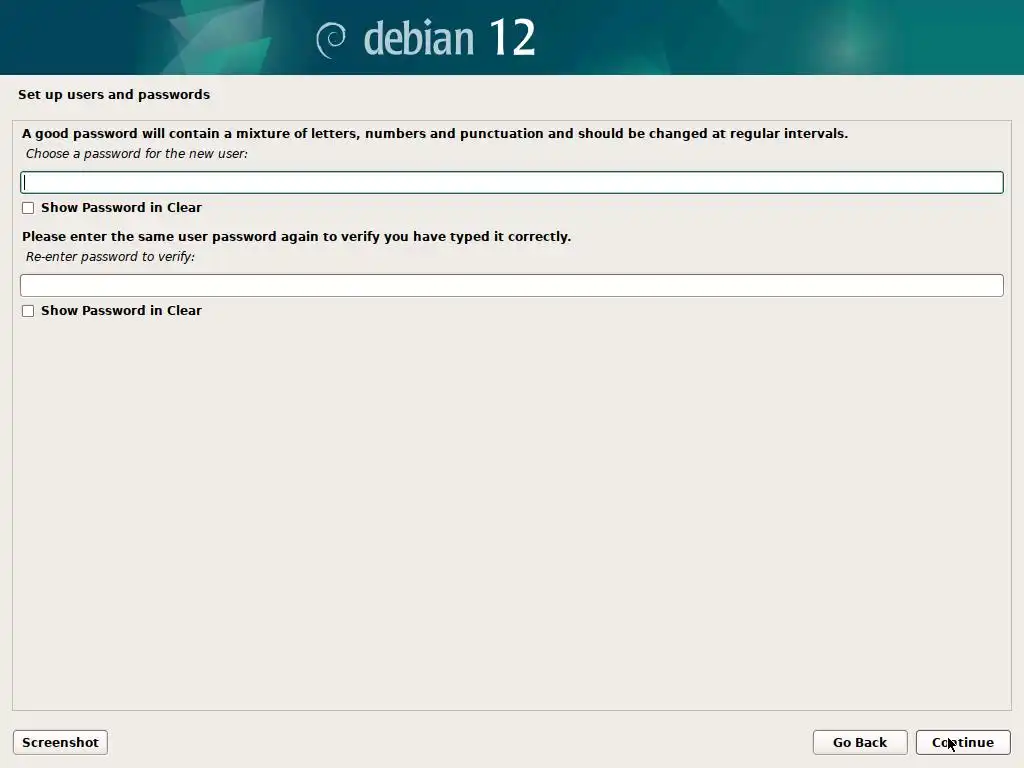The width and height of the screenshot is (1024, 768).
Task: Click the 'Re-enter password to verify:' label
Action: click(110, 257)
